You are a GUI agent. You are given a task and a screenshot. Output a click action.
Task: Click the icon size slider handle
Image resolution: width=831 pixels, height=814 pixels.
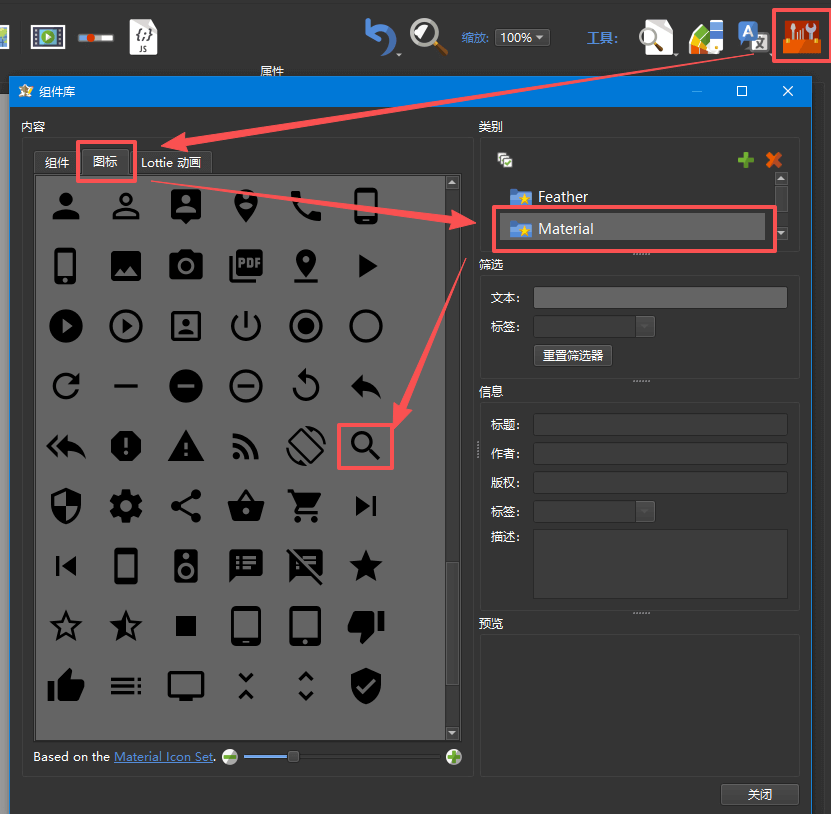pyautogui.click(x=293, y=757)
